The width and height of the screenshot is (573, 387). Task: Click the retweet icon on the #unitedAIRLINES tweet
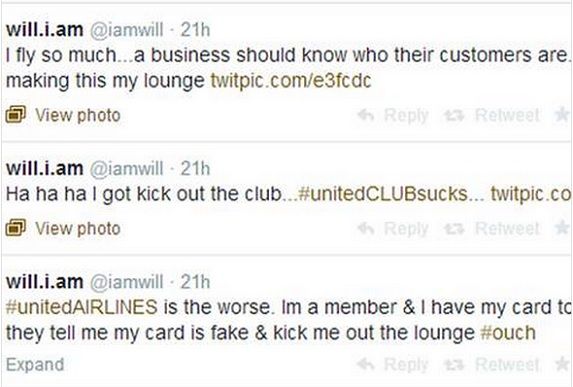(x=454, y=364)
